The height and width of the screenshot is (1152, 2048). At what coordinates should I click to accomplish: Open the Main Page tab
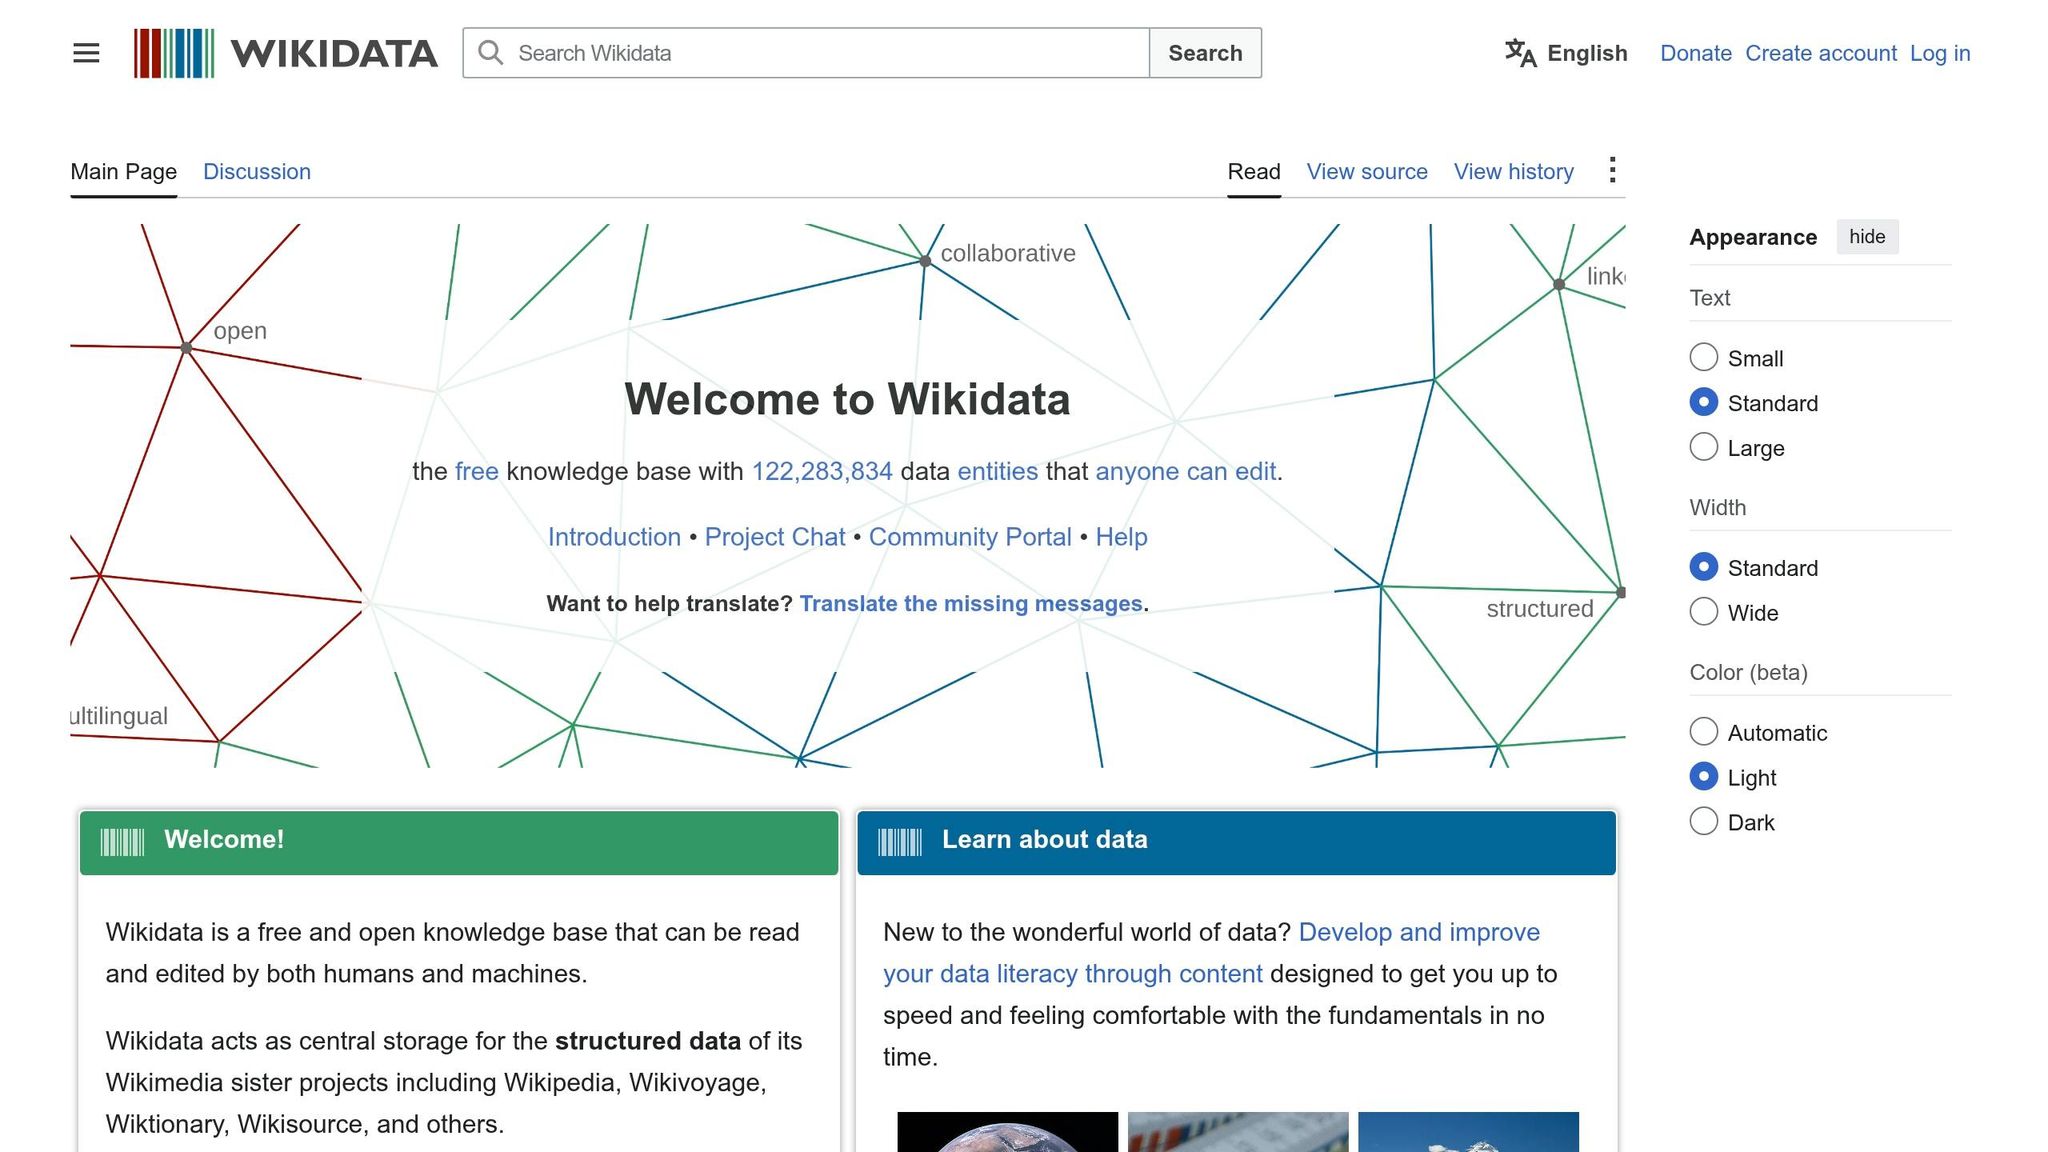point(124,172)
